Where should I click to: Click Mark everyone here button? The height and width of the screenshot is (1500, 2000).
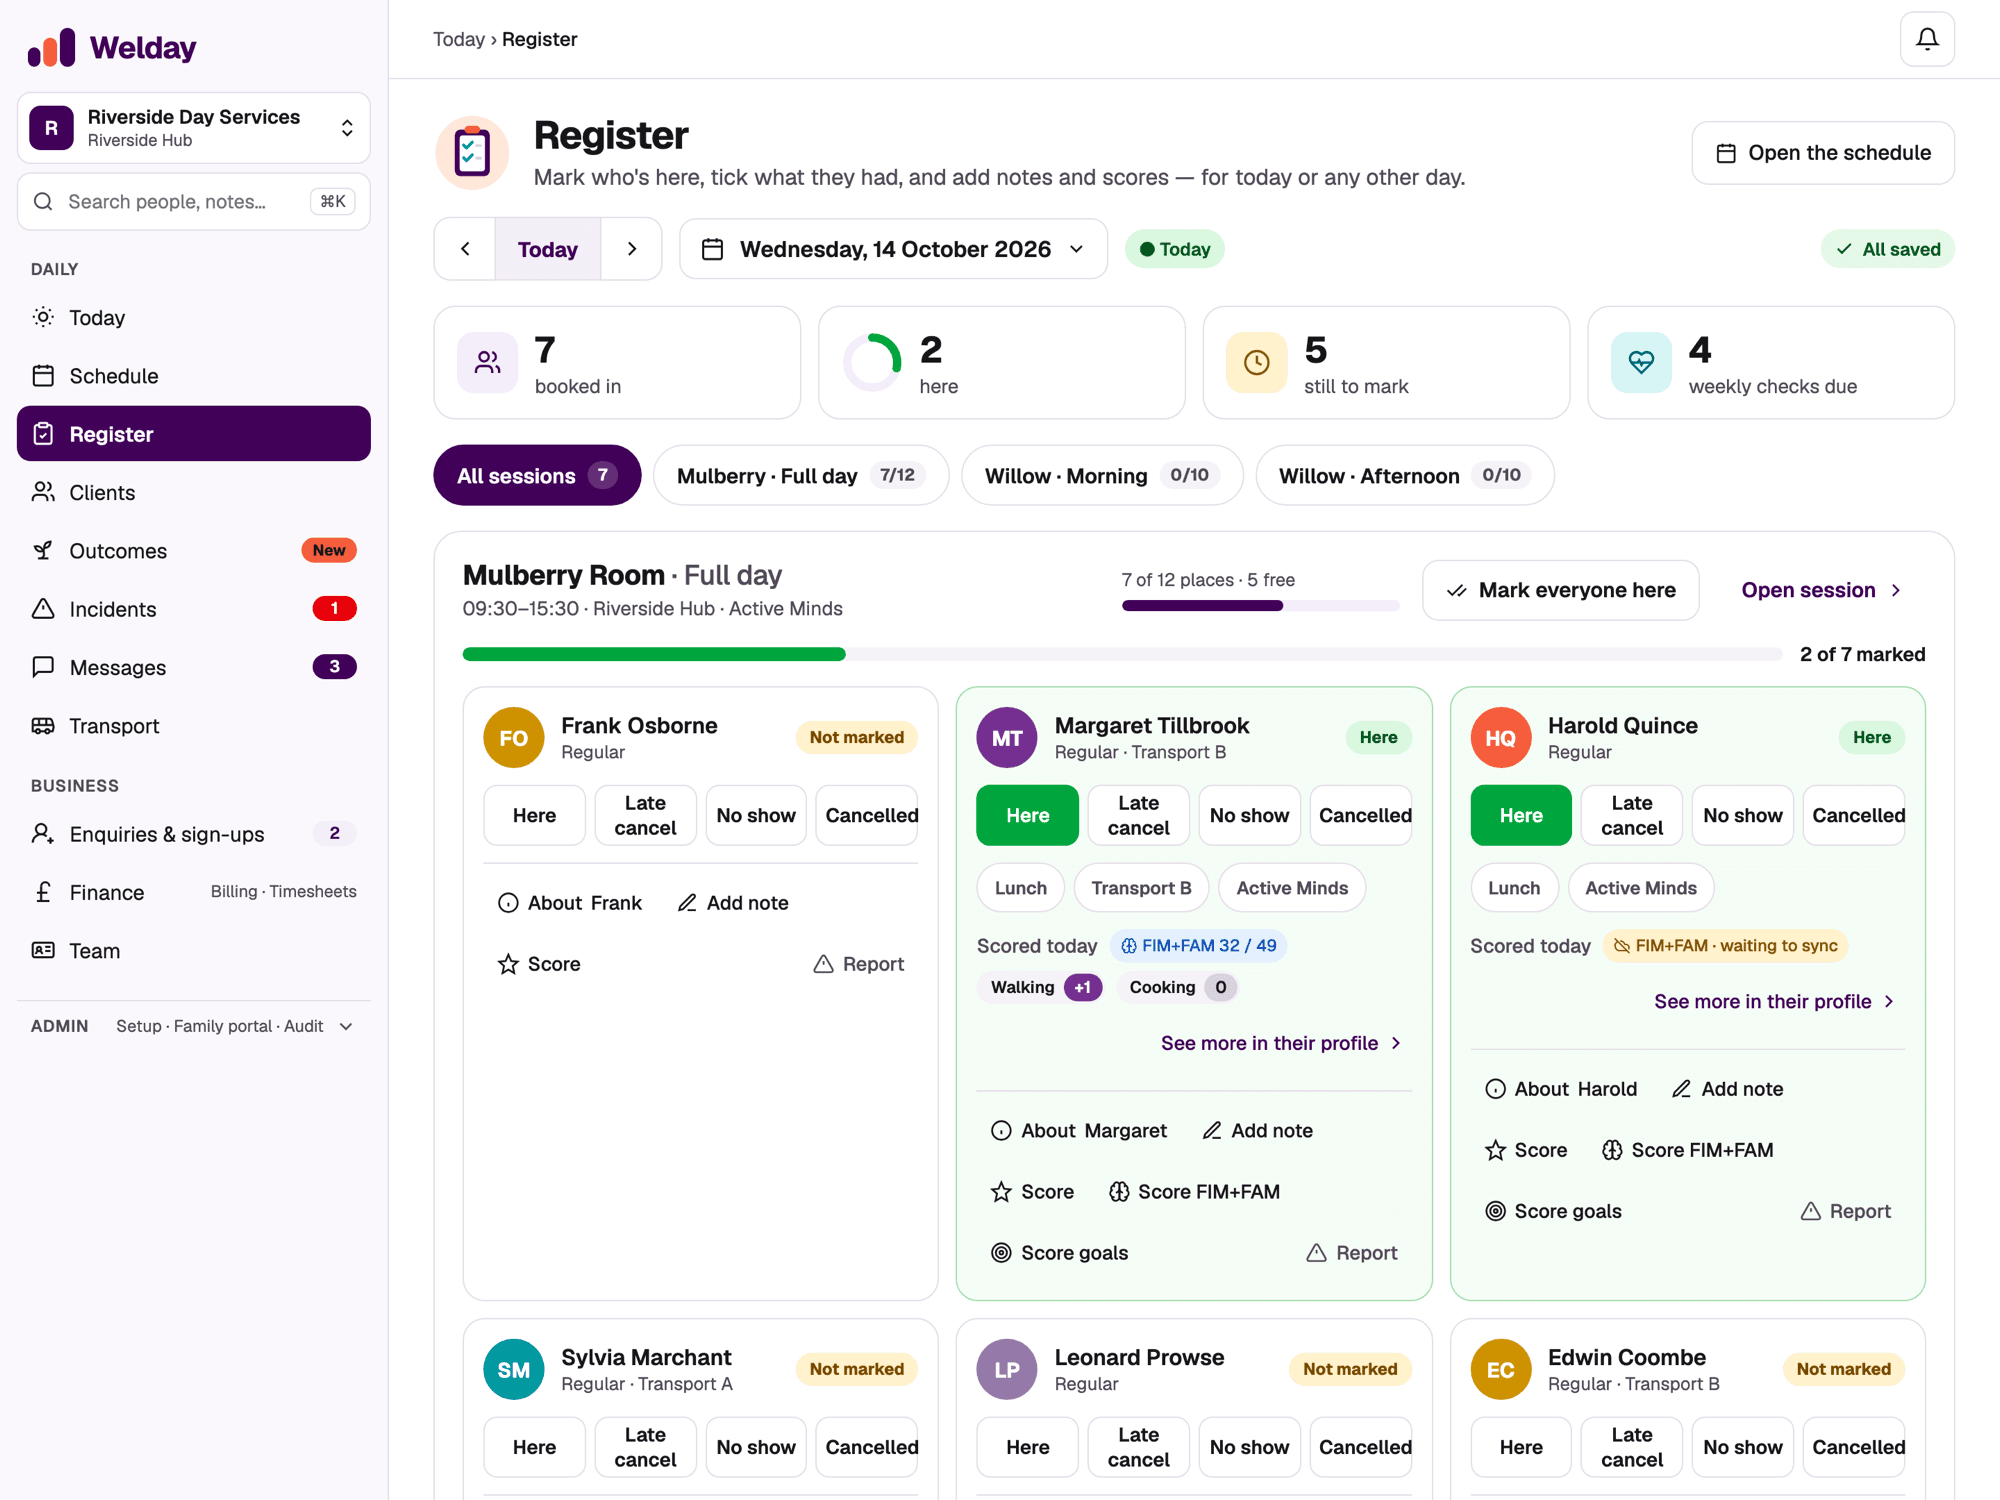[1560, 590]
